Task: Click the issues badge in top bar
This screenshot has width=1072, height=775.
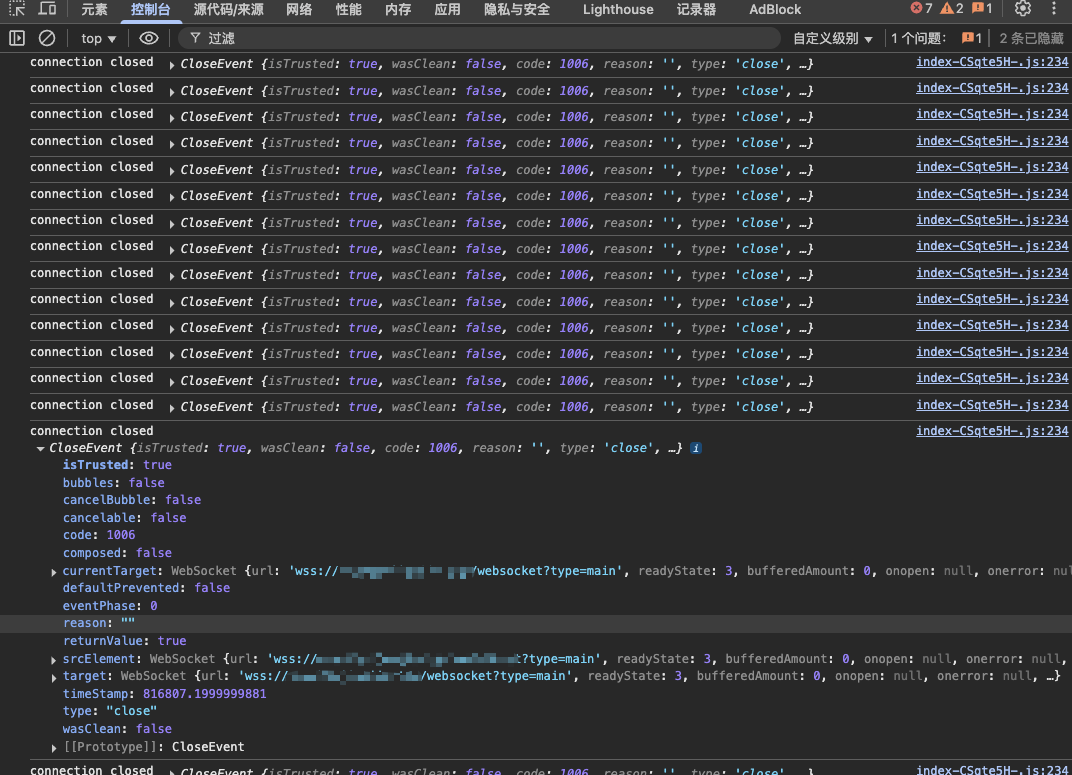Action: 982,9
